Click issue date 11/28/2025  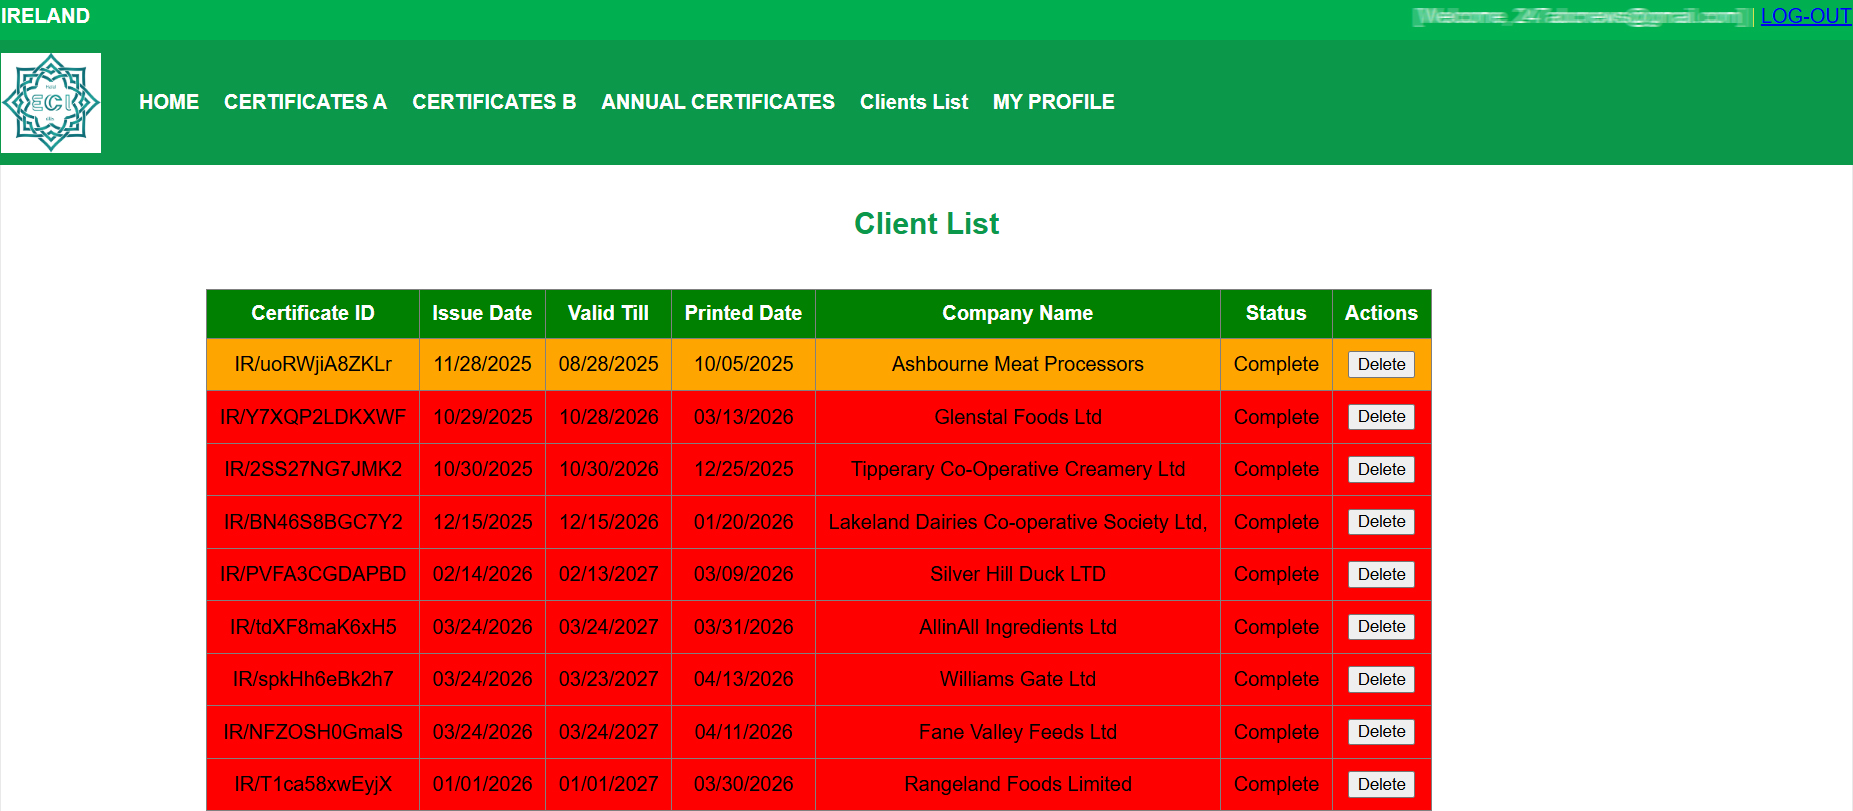pos(482,364)
